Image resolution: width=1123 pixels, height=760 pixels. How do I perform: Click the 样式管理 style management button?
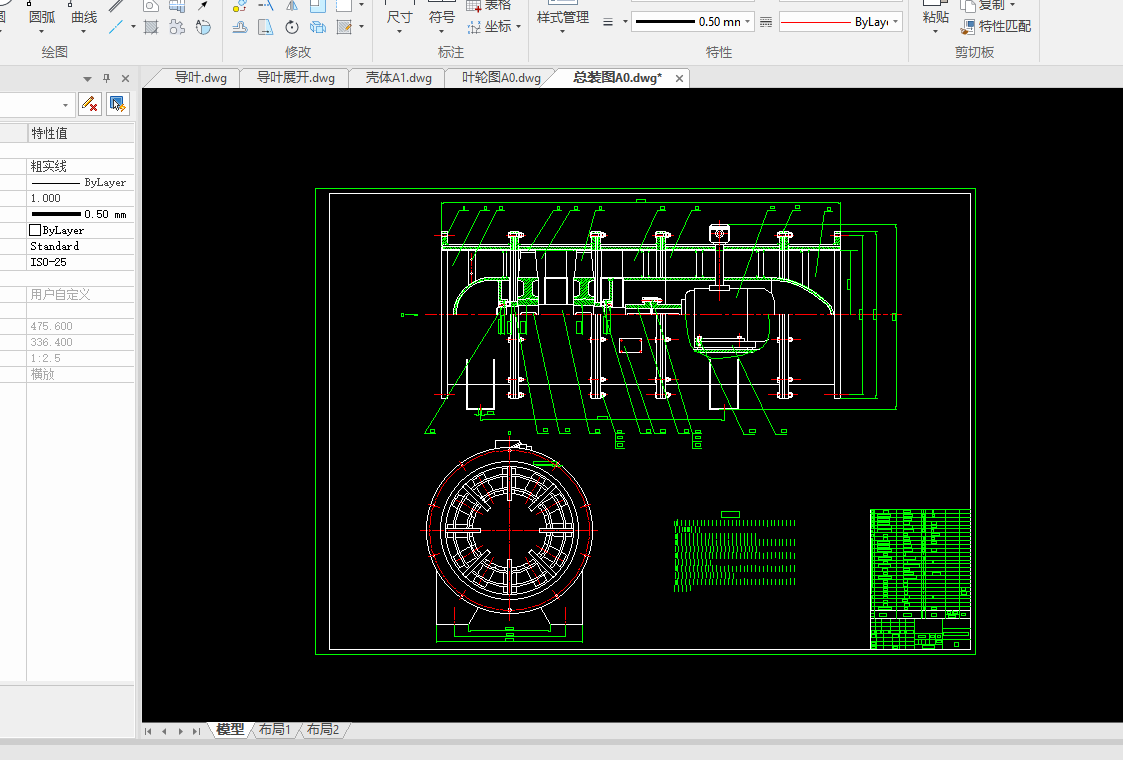(x=562, y=18)
